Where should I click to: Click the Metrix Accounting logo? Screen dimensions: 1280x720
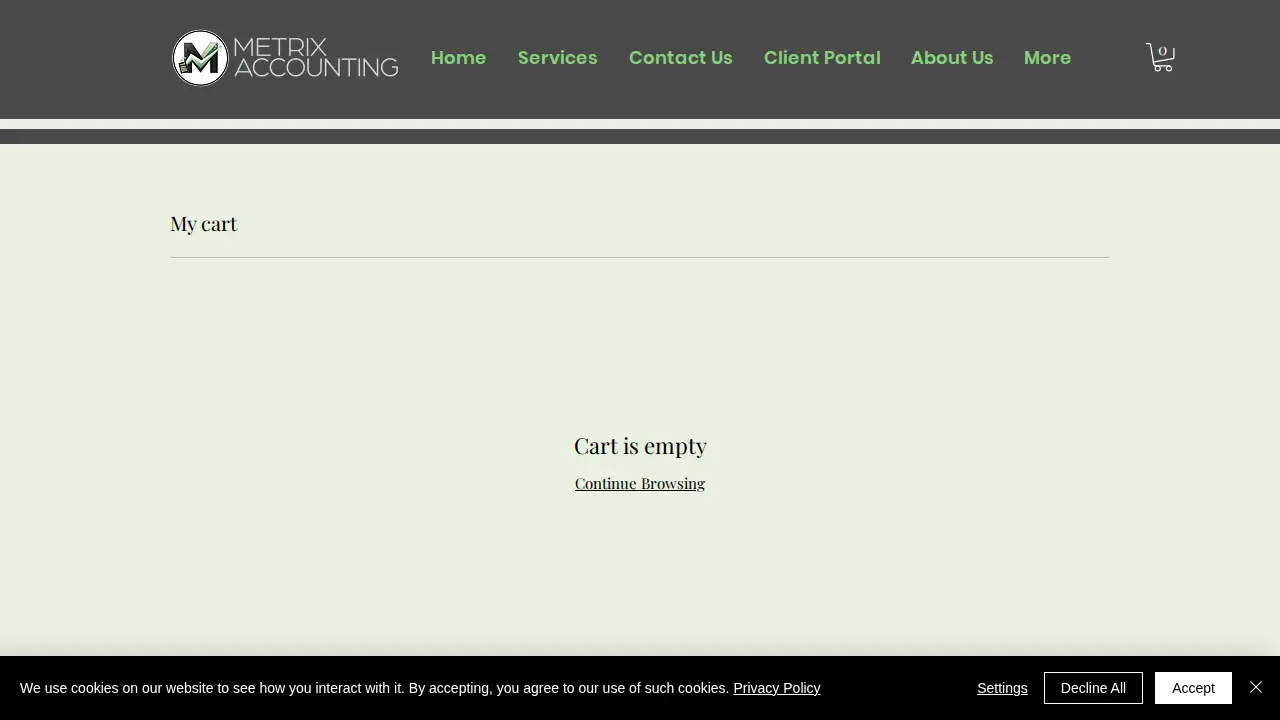coord(285,58)
